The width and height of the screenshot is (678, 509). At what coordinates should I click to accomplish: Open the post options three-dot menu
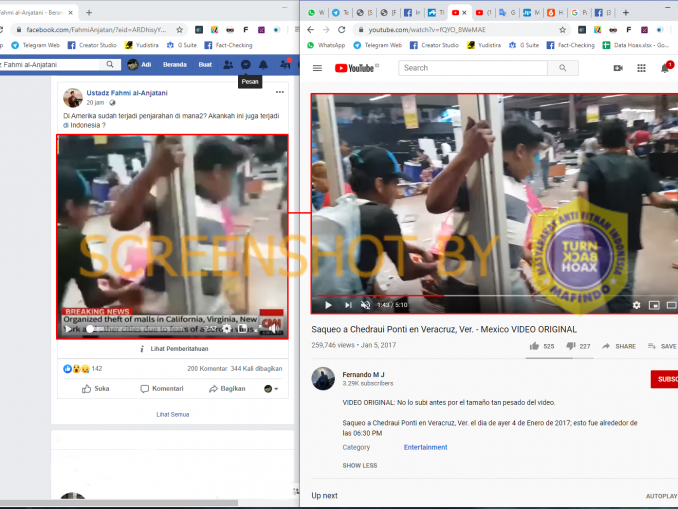pyautogui.click(x=280, y=92)
